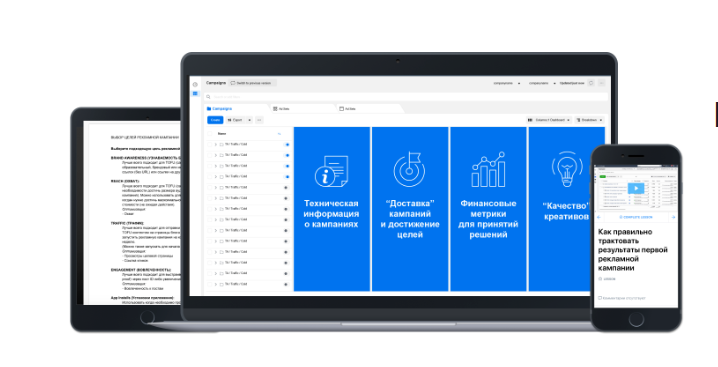Click the lightbulb creative quality icon
The width and height of the screenshot is (718, 367).
coord(567,169)
